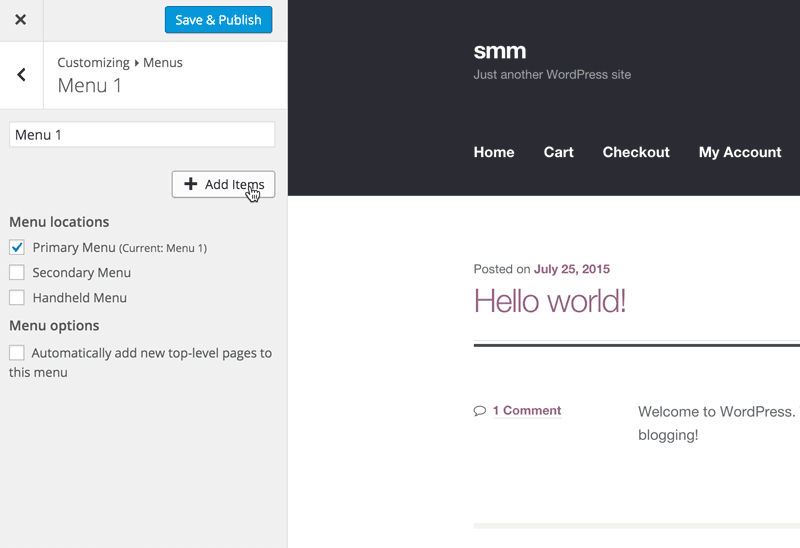Open the My Account menu item

[x=740, y=152]
